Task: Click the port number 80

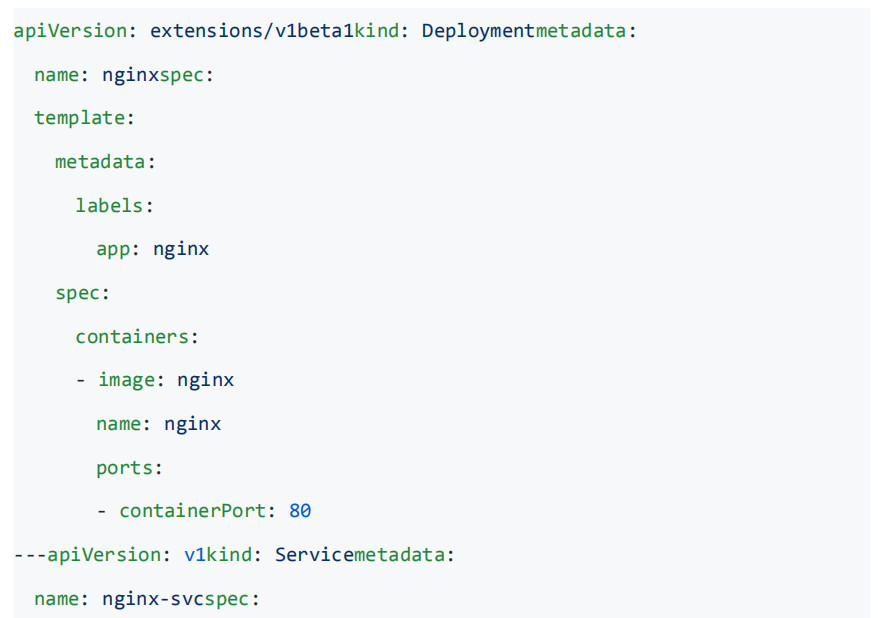Action: coord(300,511)
